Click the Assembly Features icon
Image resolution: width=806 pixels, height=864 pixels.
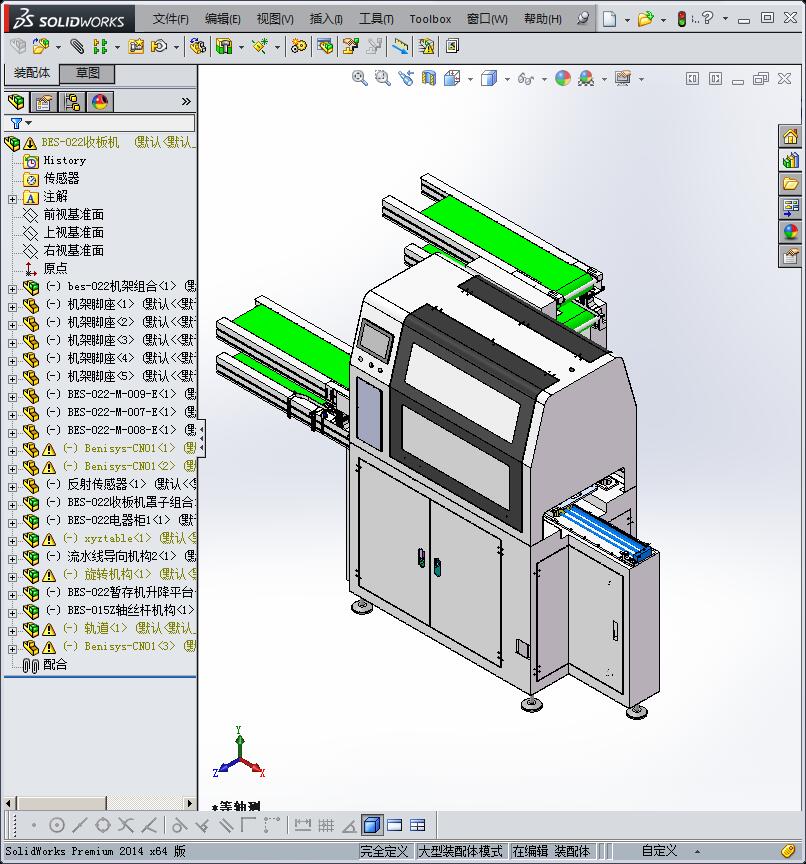tap(224, 46)
